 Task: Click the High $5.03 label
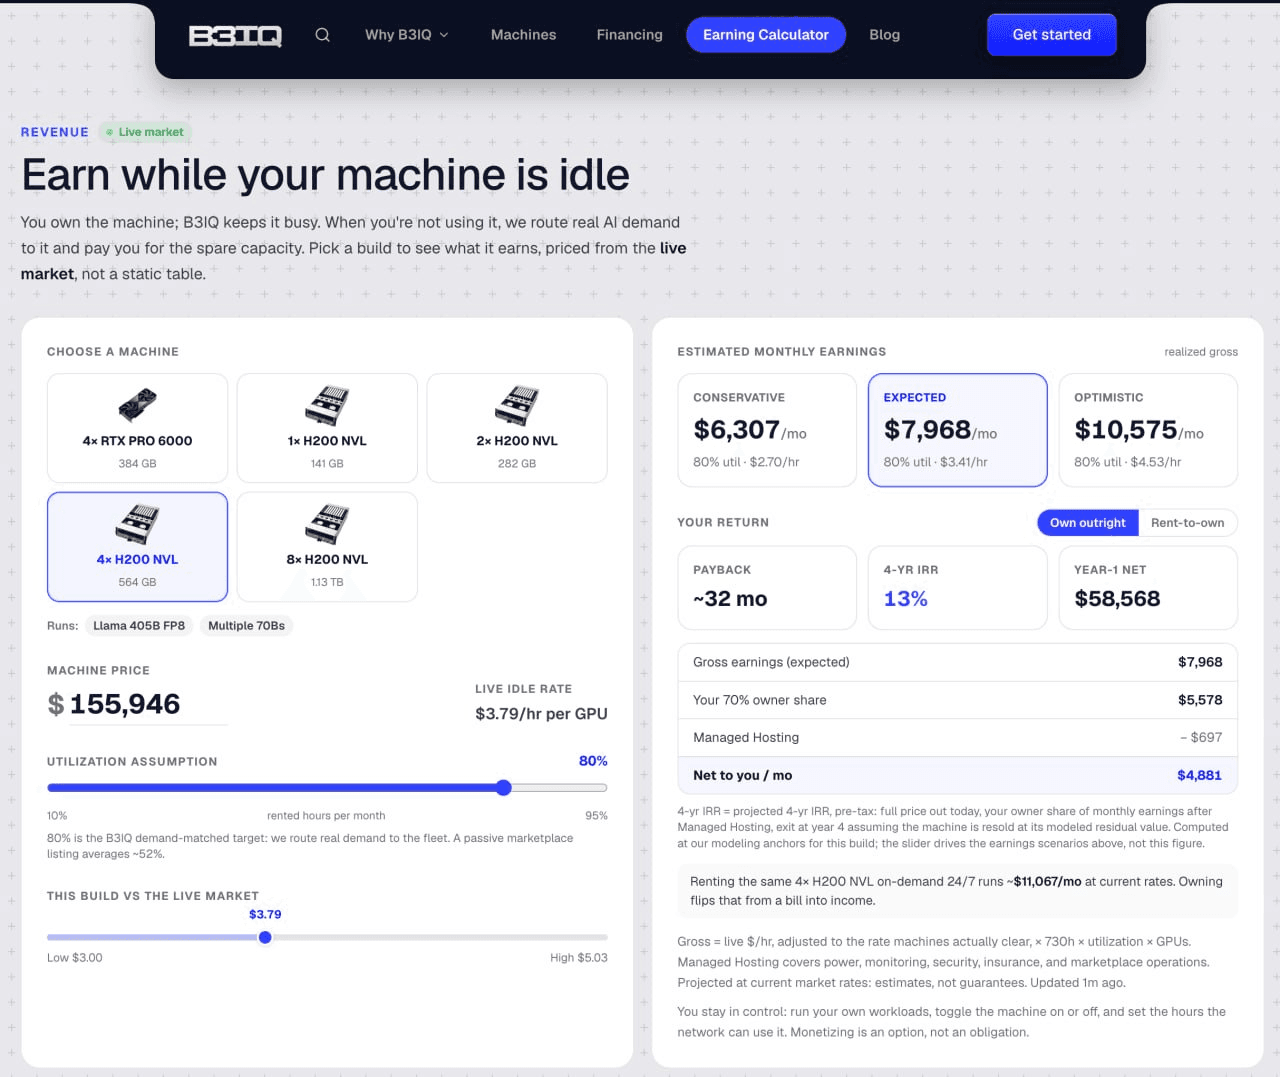click(x=579, y=958)
